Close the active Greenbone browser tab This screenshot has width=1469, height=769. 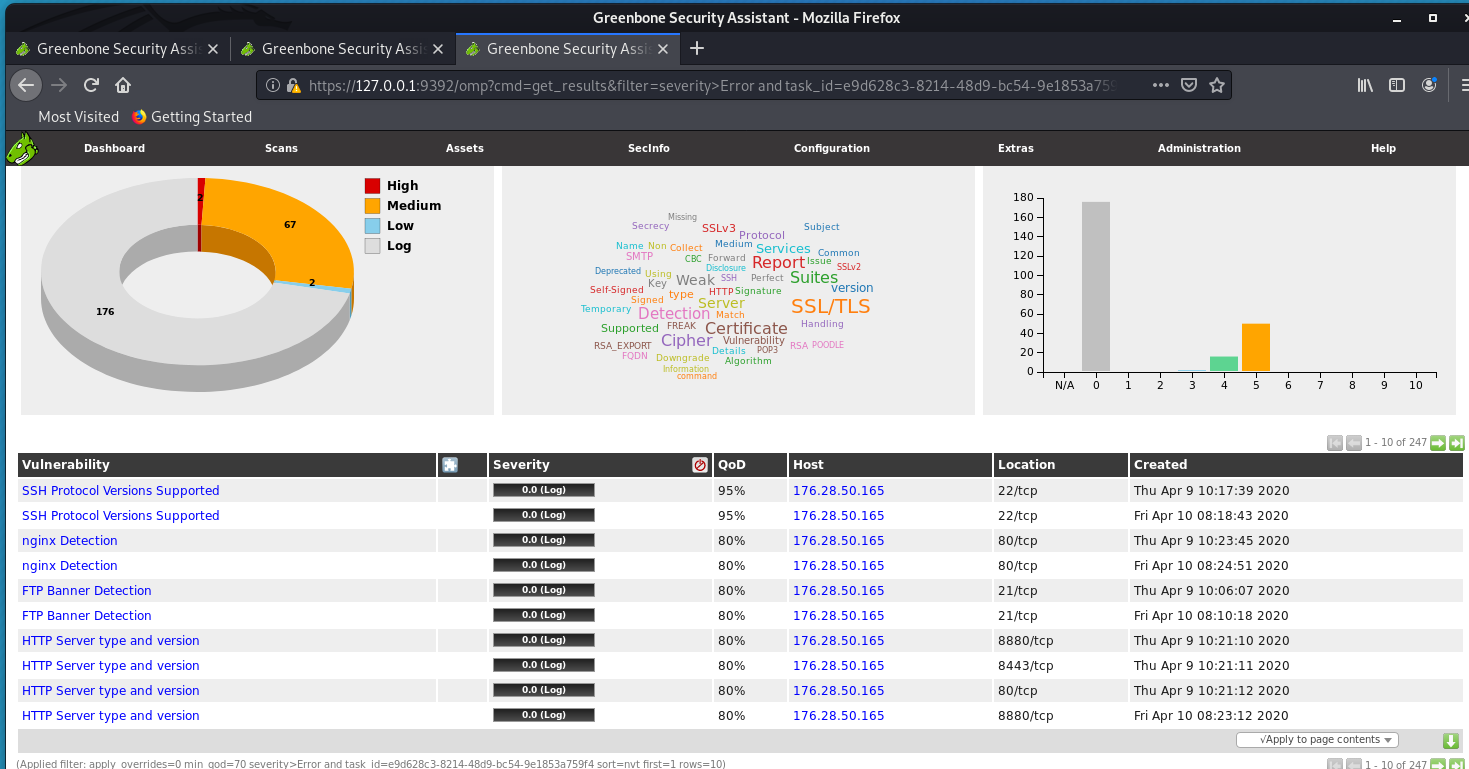tap(663, 48)
